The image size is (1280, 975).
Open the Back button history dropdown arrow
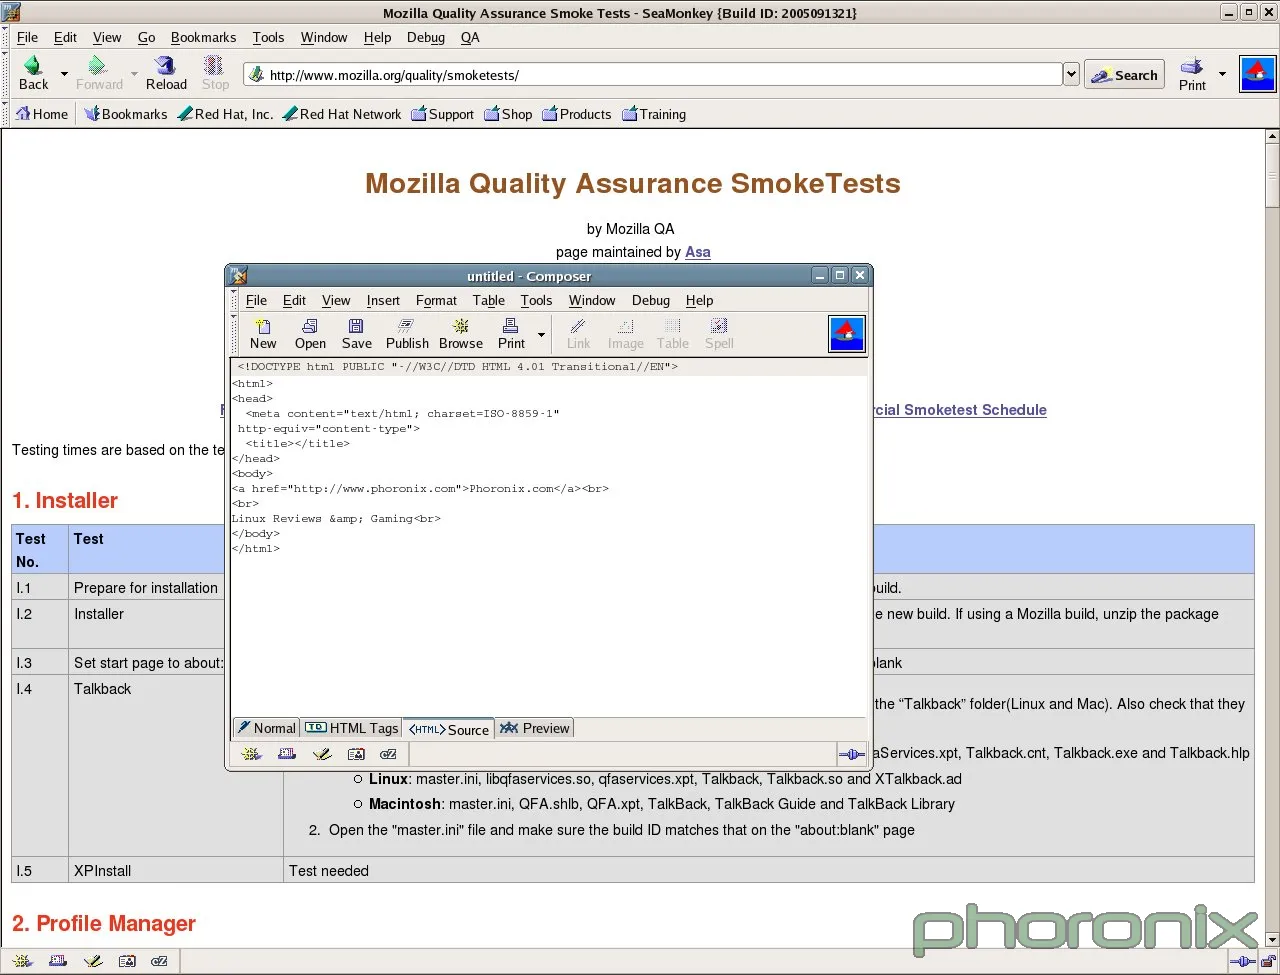pos(64,74)
